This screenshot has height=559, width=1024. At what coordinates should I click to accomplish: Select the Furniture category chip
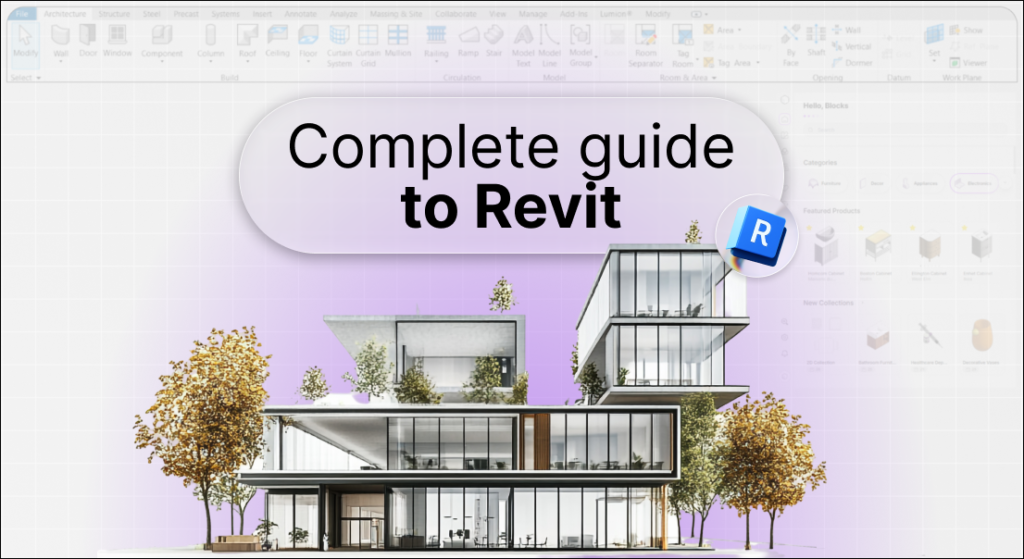(x=825, y=184)
